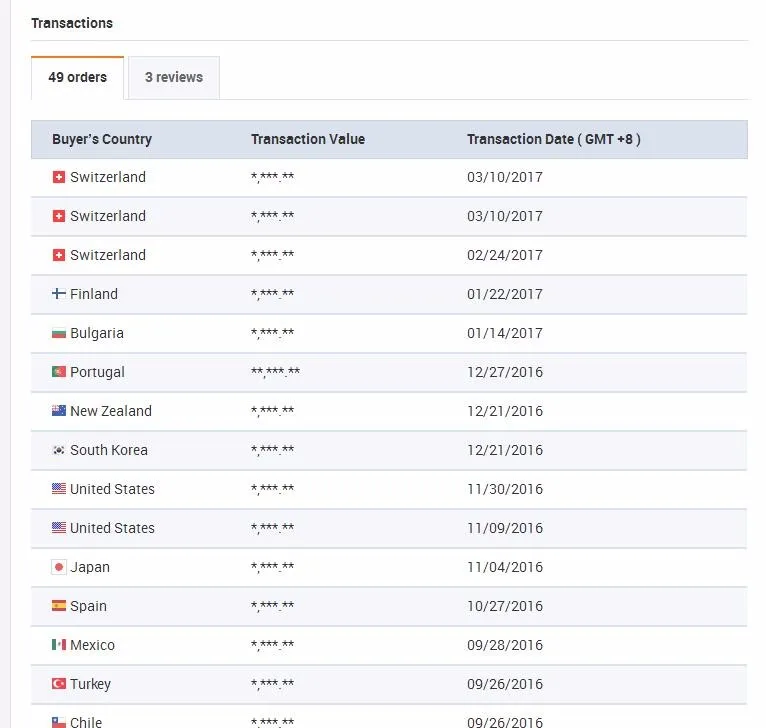Click the Finland flag icon
The image size is (766, 728).
[x=59, y=294]
